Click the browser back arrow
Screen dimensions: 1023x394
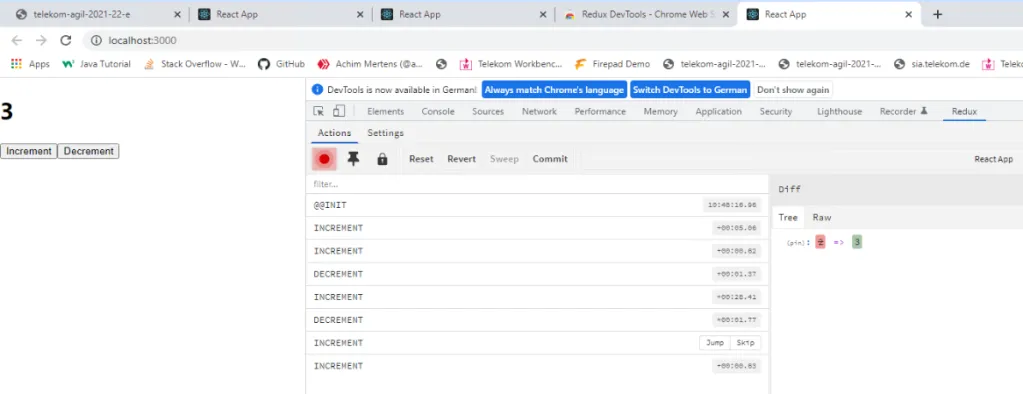pos(17,40)
